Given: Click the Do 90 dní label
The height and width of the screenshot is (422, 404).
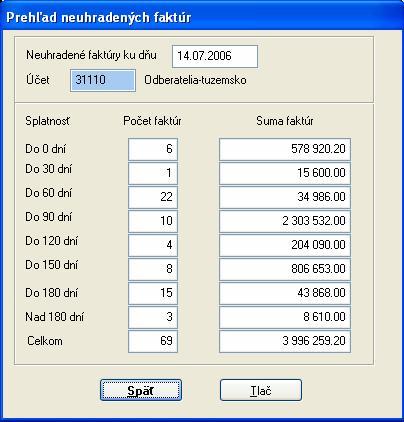Looking at the screenshot, I should 49,217.
